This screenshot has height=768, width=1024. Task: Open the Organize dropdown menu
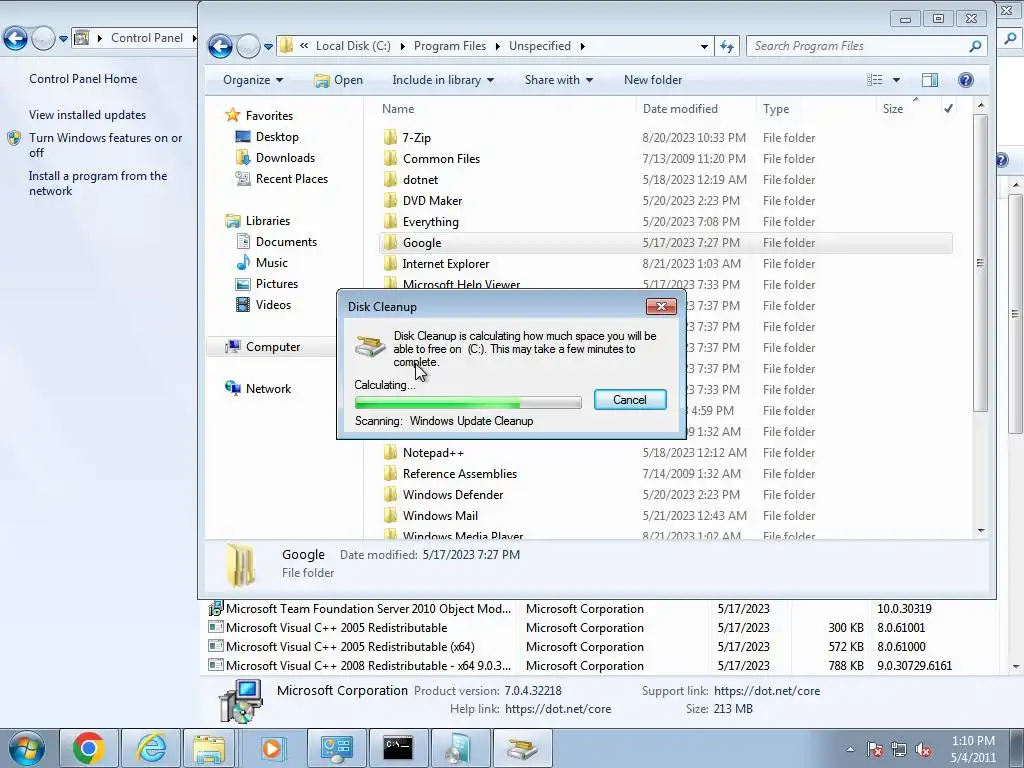(x=253, y=80)
